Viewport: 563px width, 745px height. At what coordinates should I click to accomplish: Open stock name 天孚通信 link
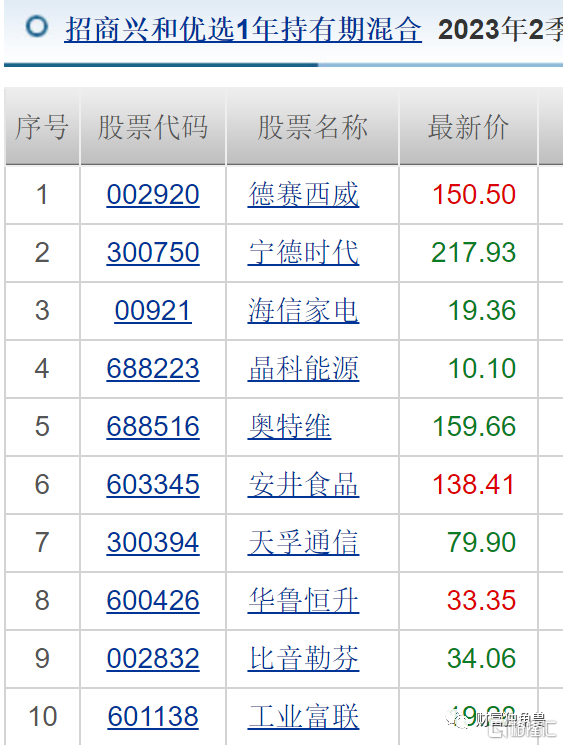pyautogui.click(x=304, y=543)
